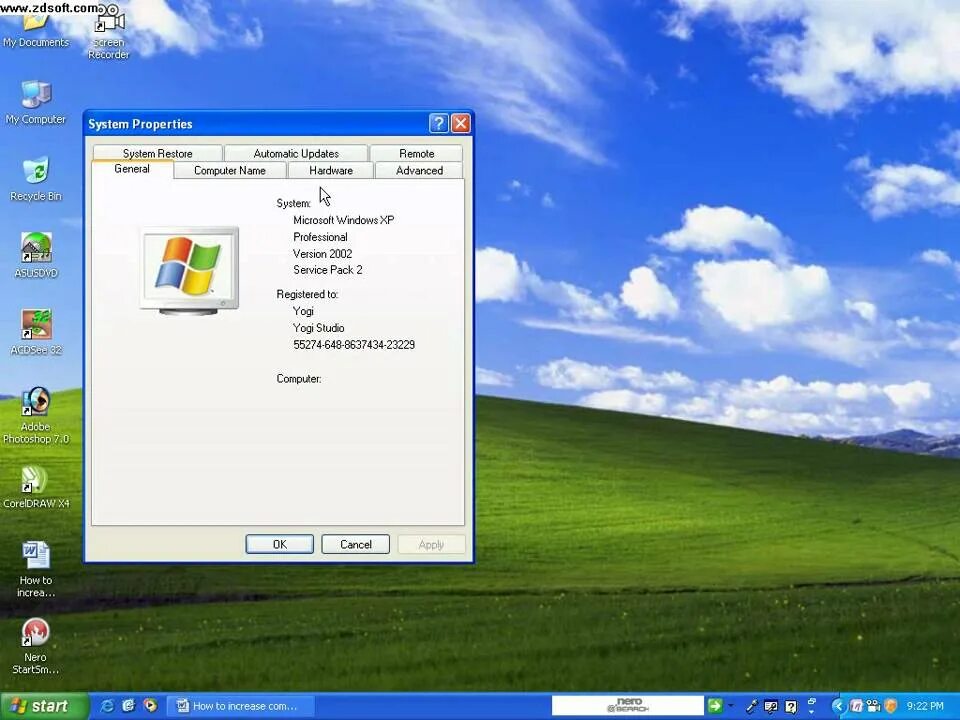Click the product ID 55274-648-8637434-23229
The image size is (960, 720).
click(x=354, y=345)
